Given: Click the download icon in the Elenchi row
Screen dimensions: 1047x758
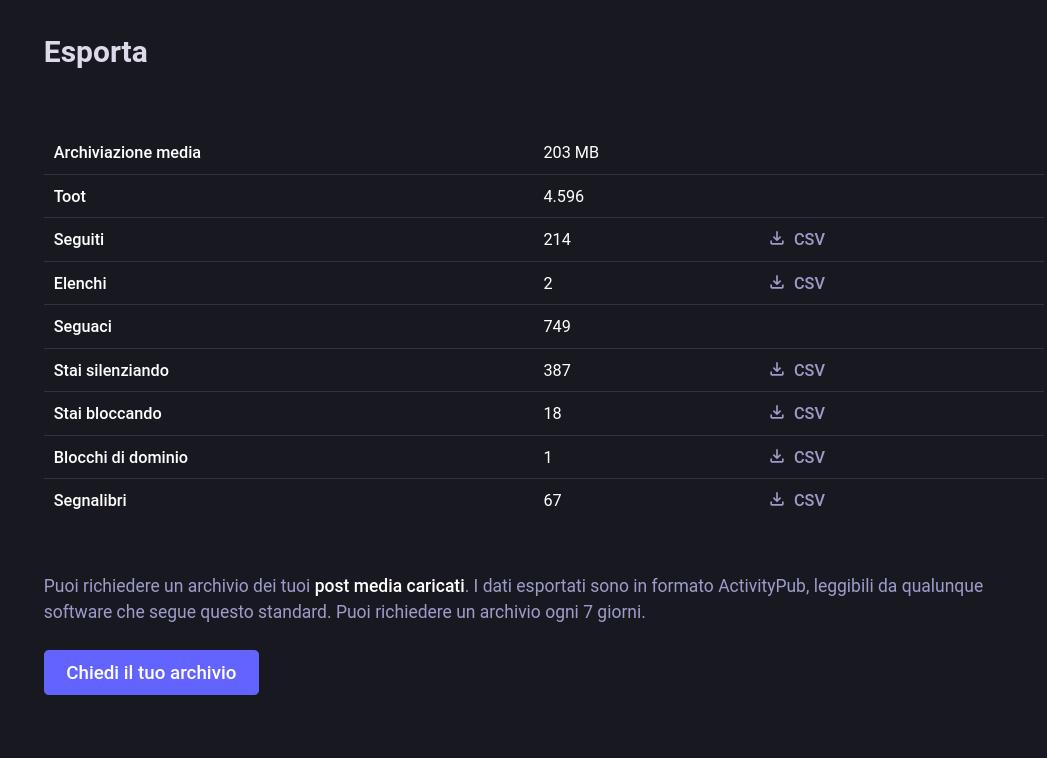Looking at the screenshot, I should (776, 282).
